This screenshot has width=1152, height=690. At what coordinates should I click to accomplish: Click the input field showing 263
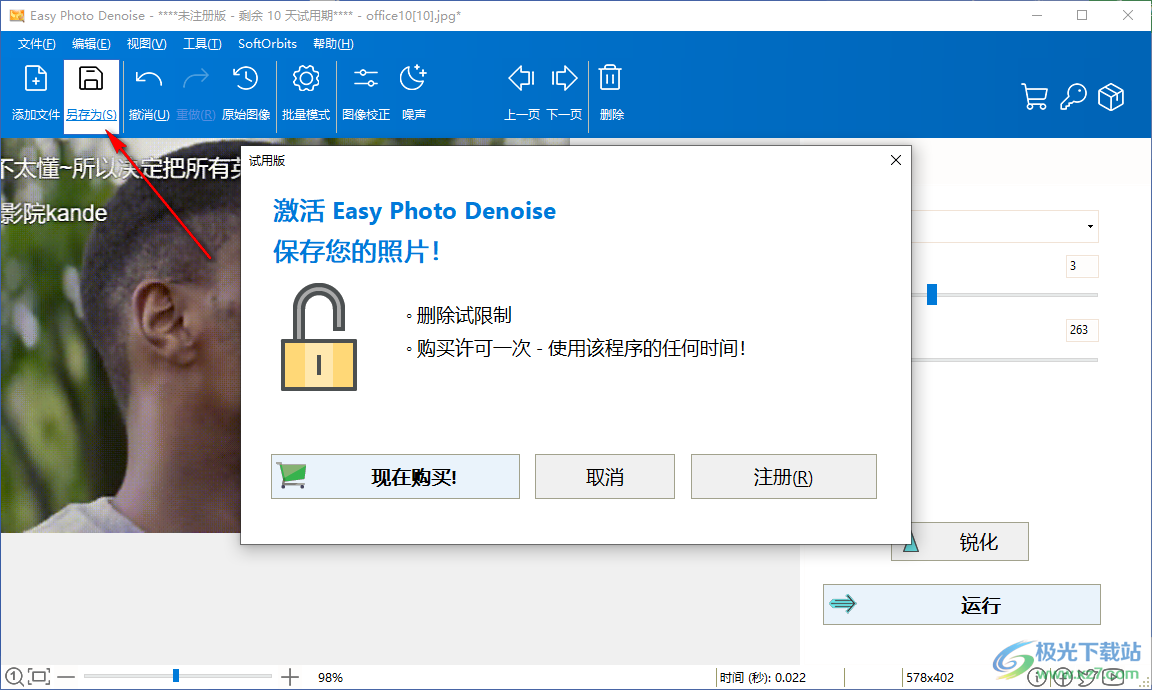click(x=1081, y=330)
